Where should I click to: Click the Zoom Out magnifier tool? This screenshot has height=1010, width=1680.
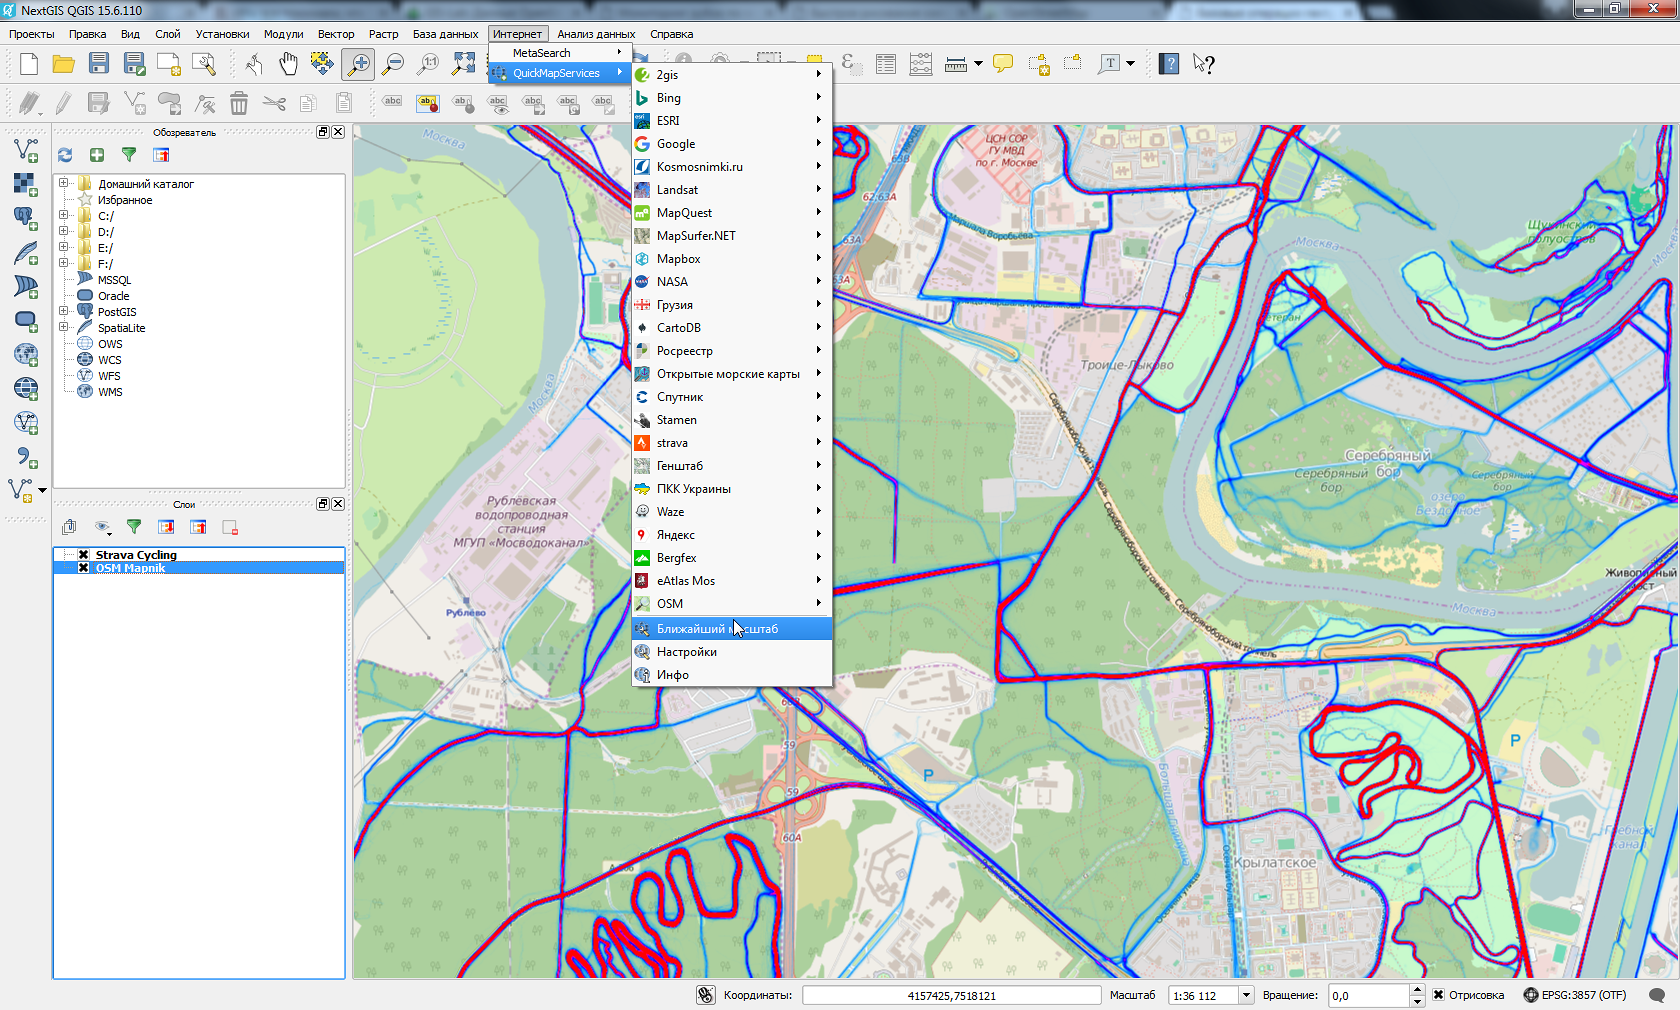[393, 64]
